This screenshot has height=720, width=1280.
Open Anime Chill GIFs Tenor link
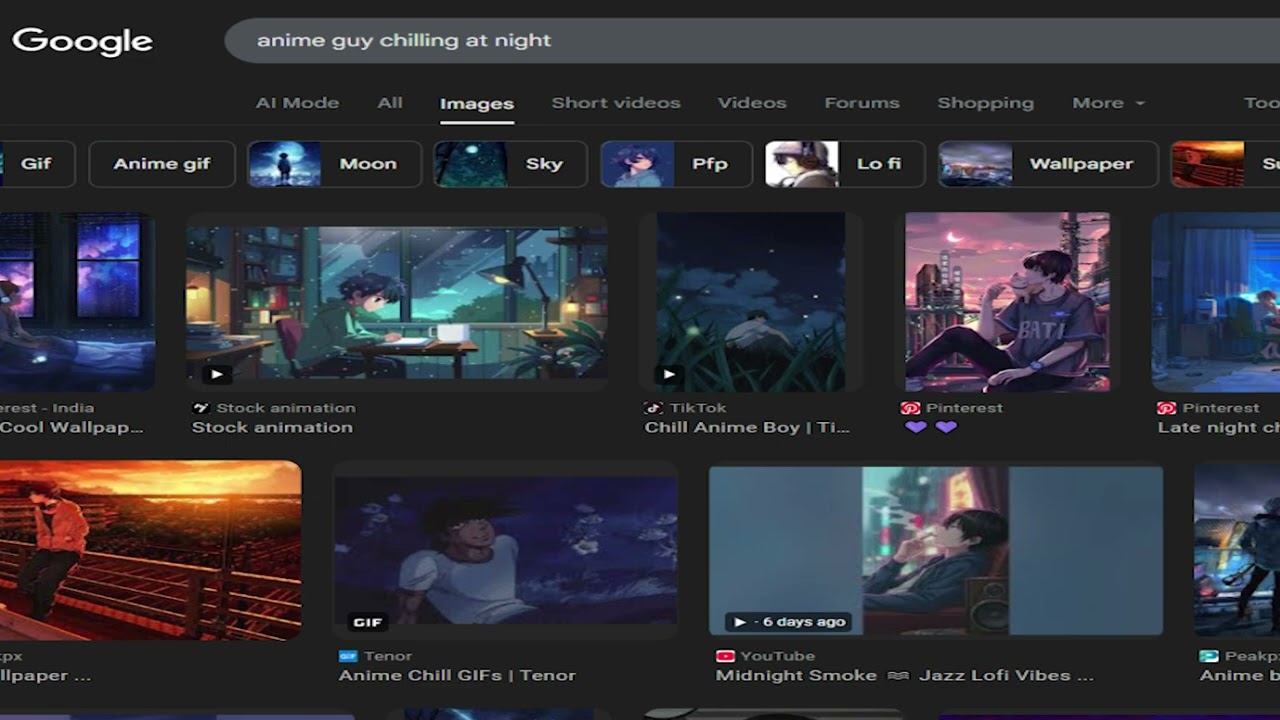457,675
